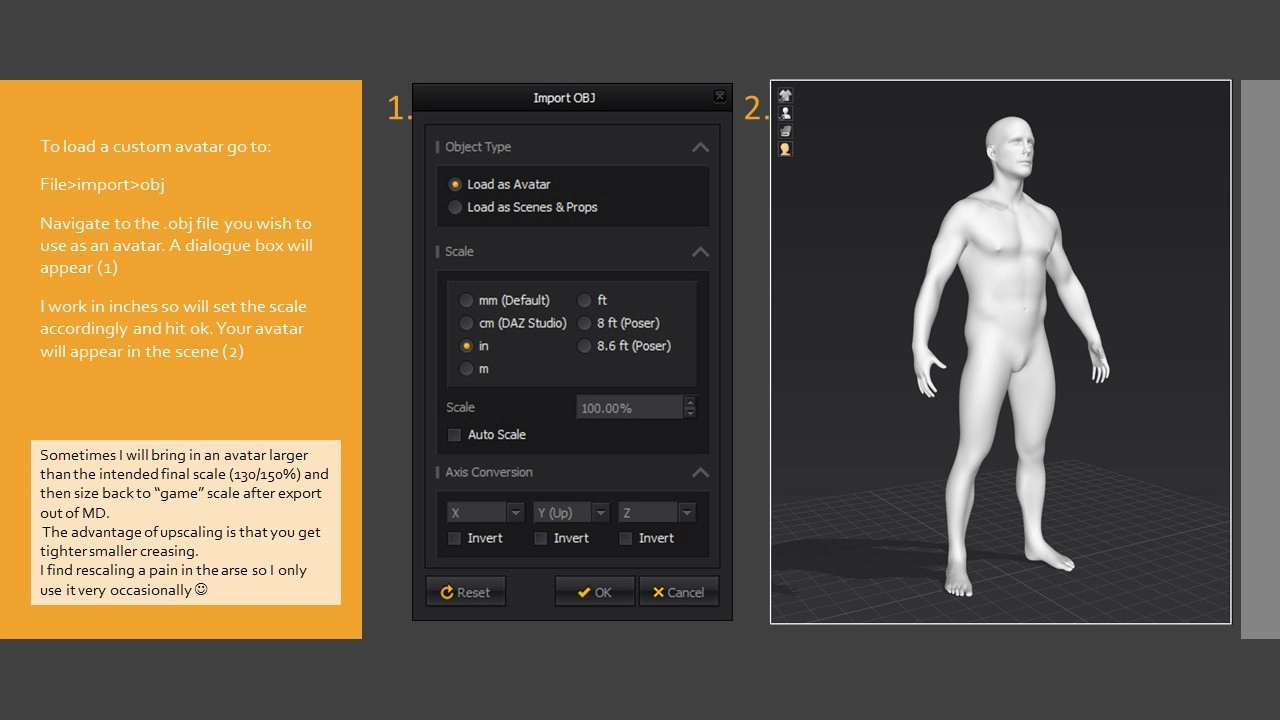This screenshot has width=1280, height=720.
Task: Click the OK button
Action: click(594, 592)
